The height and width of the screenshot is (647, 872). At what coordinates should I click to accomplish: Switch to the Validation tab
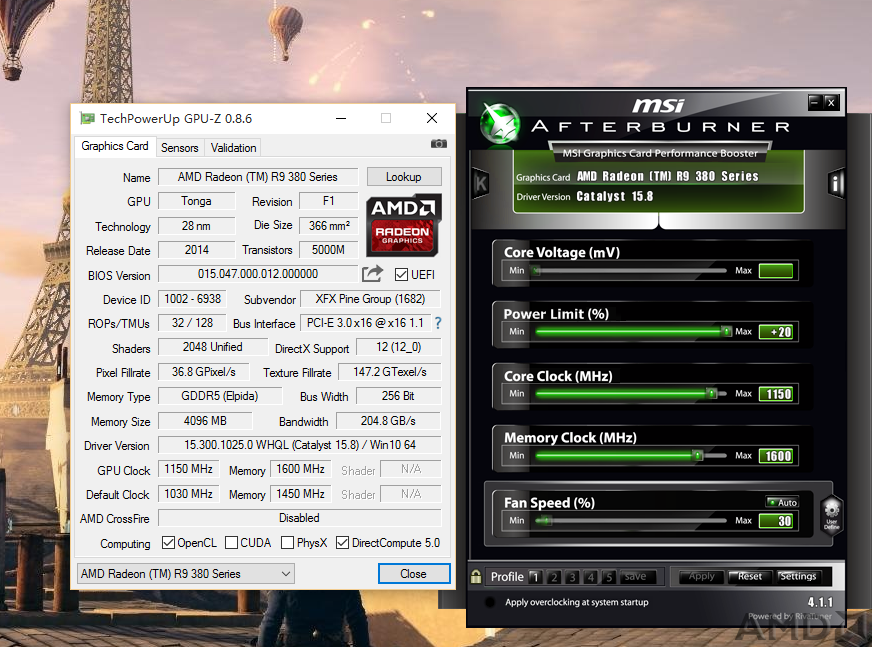coord(234,147)
